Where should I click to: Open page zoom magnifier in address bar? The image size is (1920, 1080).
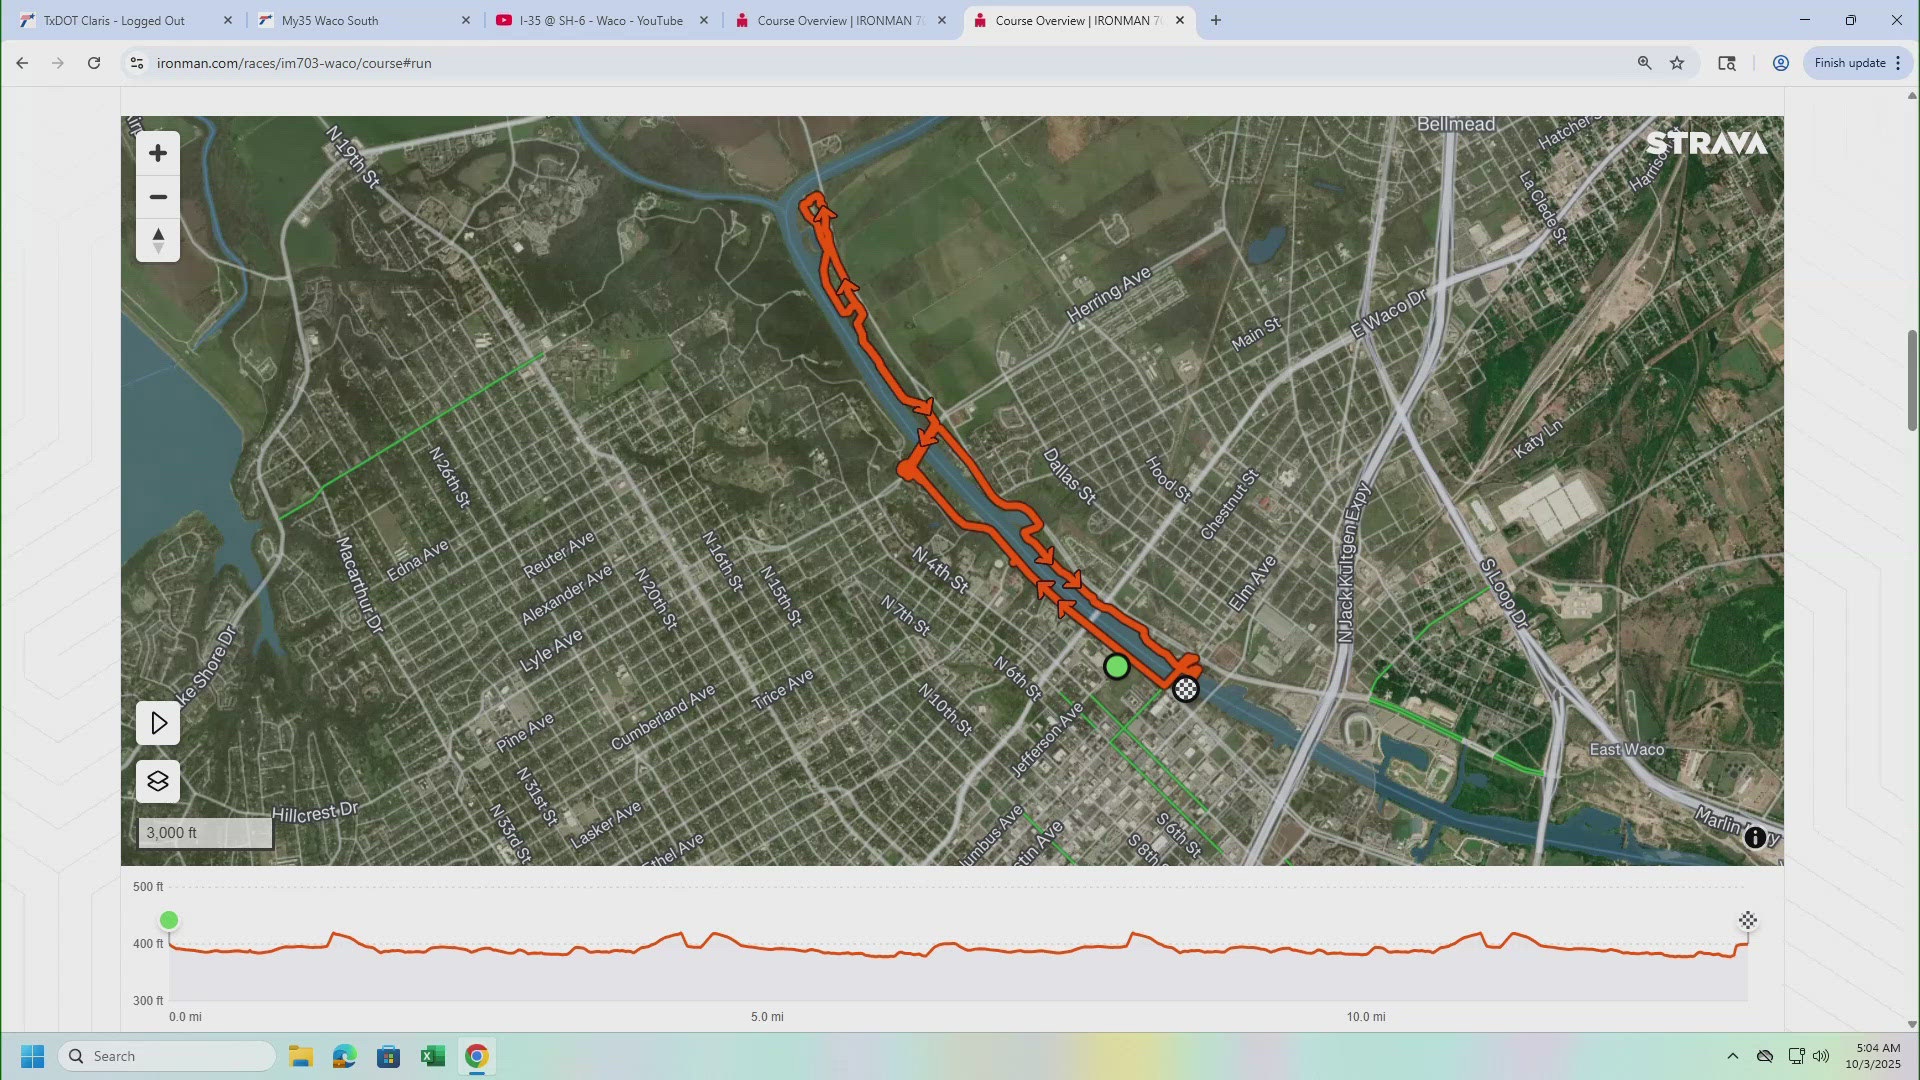1644,62
